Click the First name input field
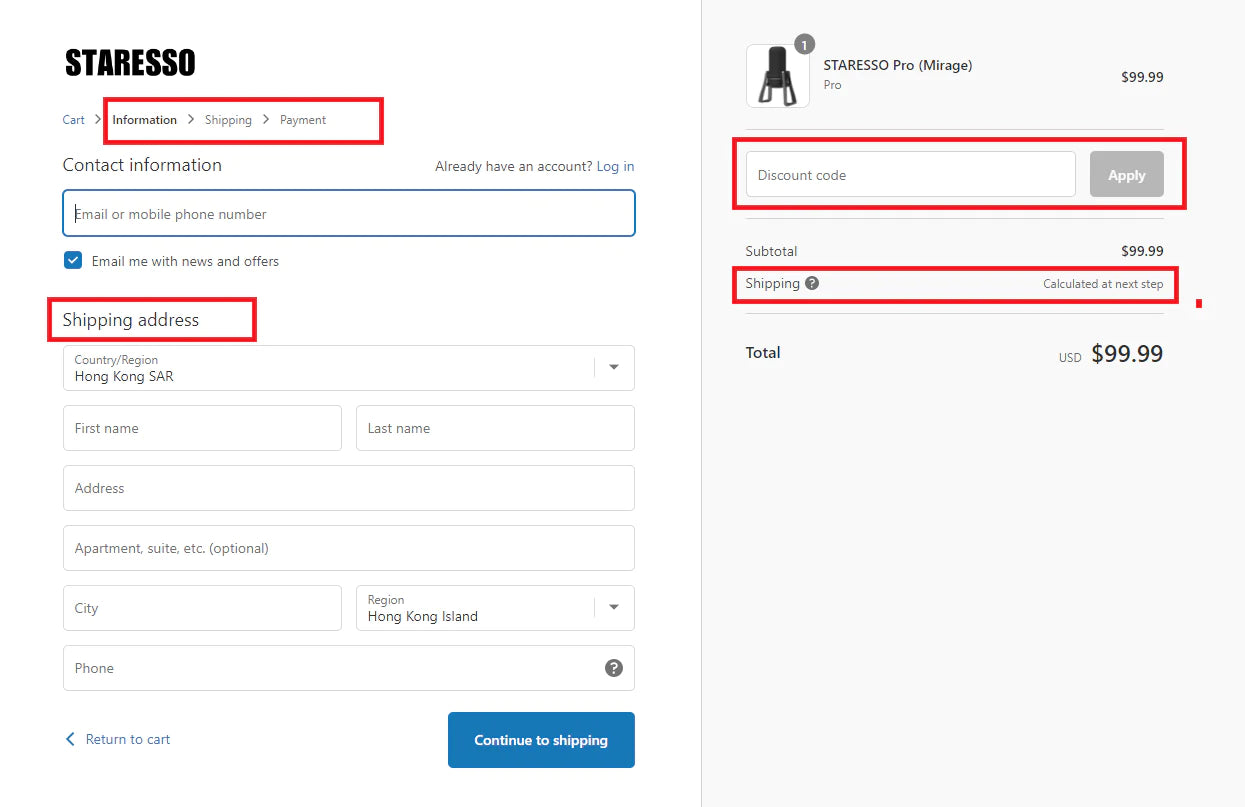This screenshot has width=1245, height=807. (x=202, y=428)
